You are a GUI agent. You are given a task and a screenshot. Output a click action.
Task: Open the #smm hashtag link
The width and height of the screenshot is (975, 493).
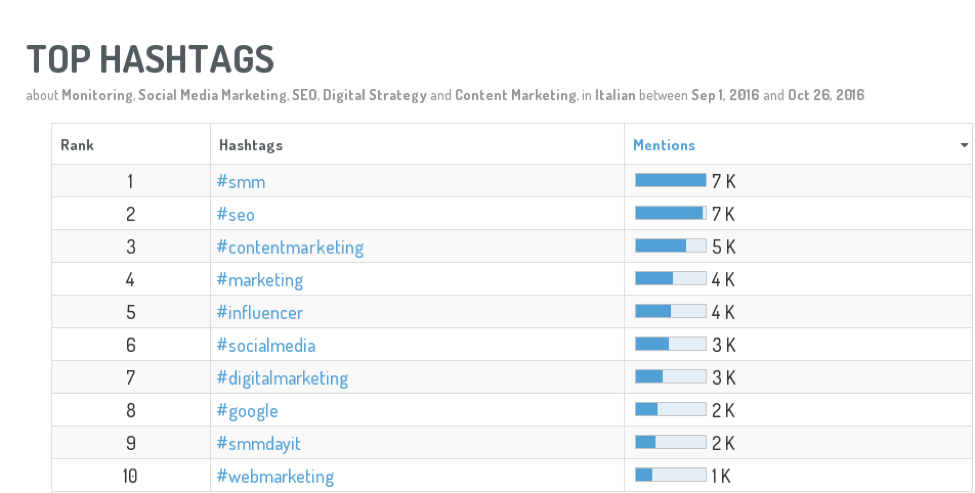(241, 182)
